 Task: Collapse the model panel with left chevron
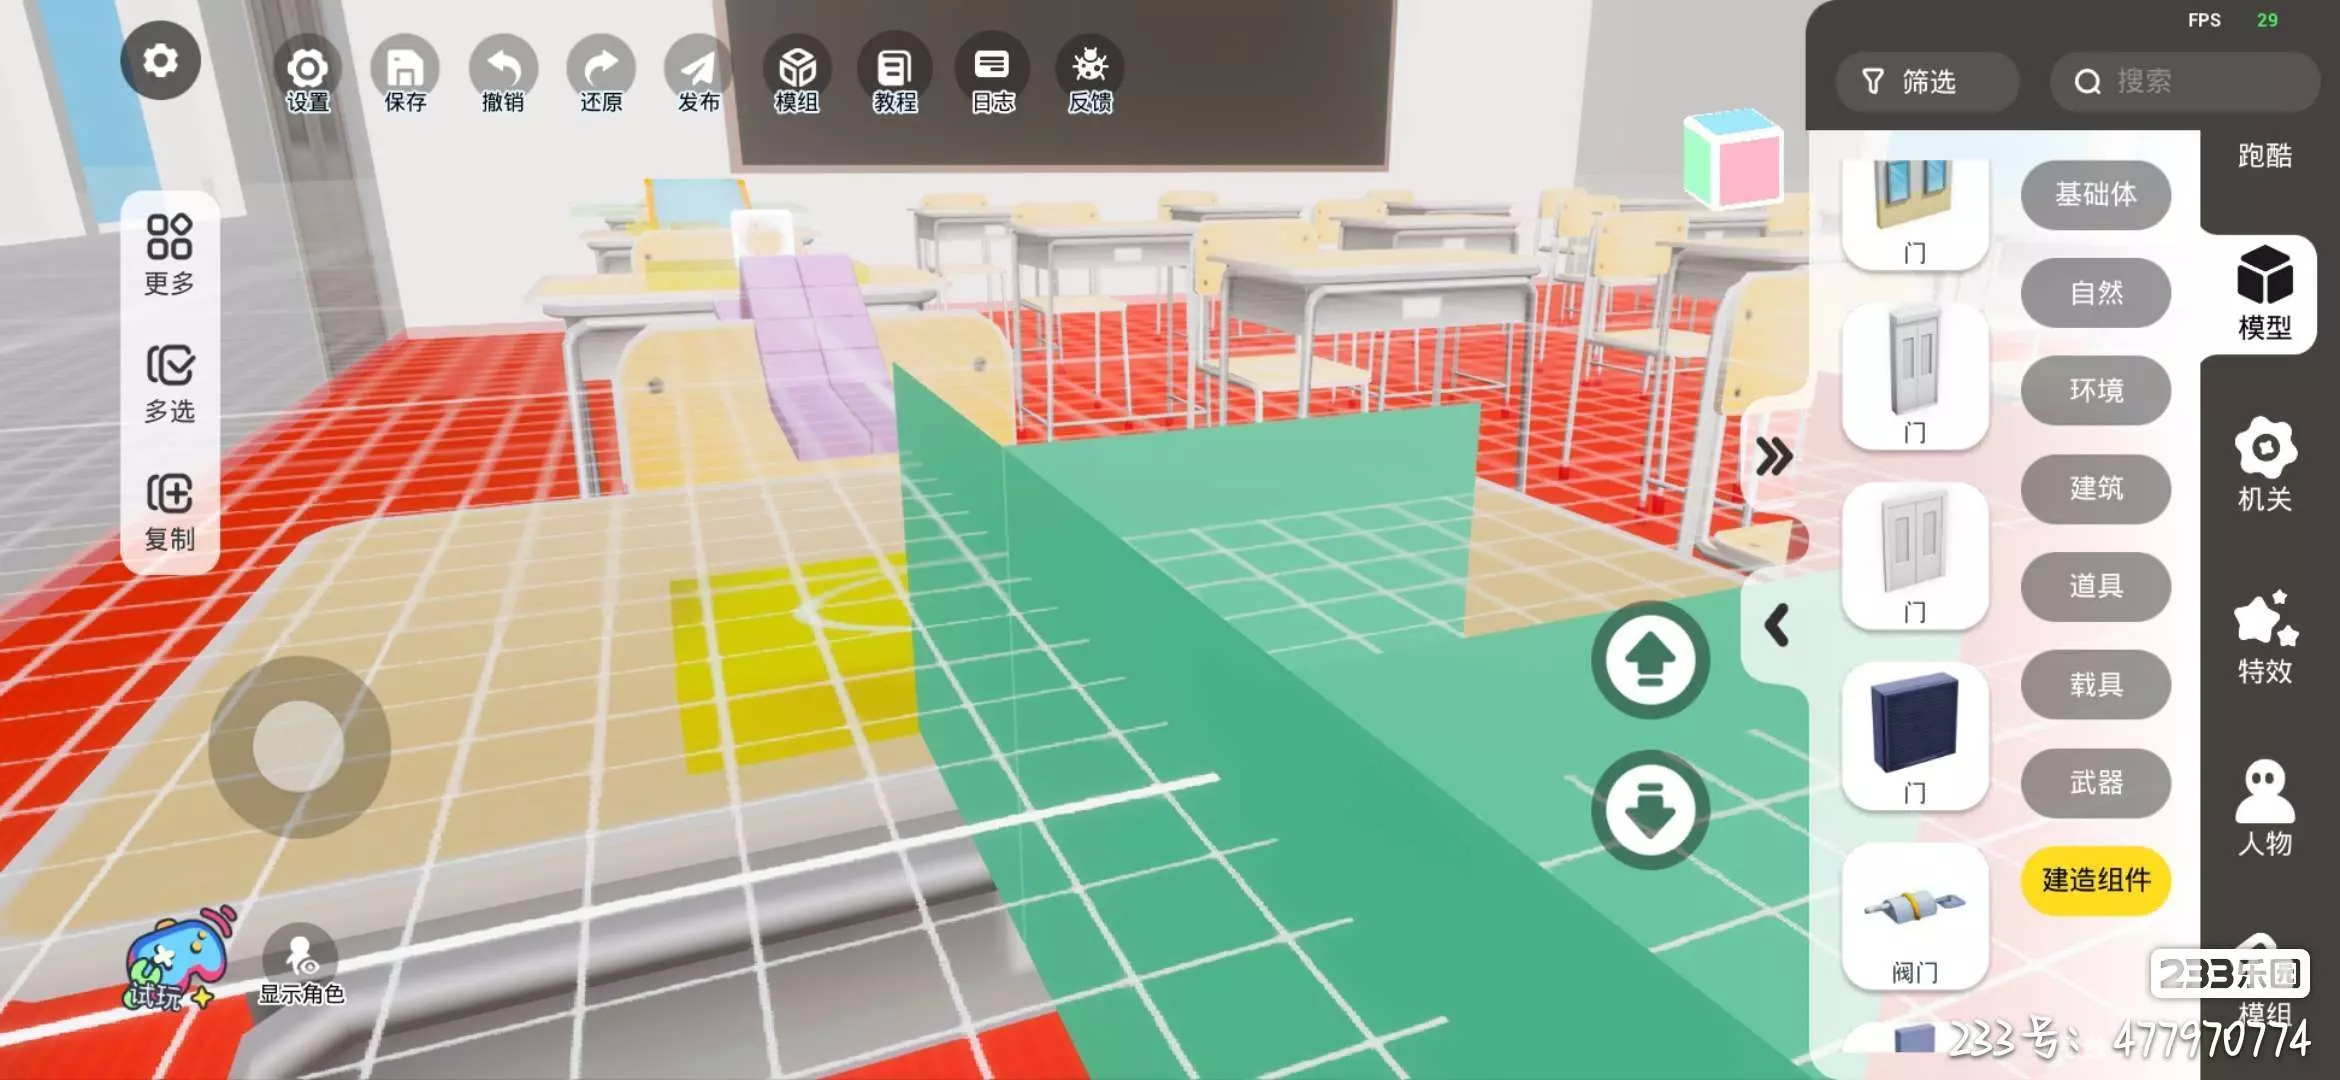(x=1777, y=626)
